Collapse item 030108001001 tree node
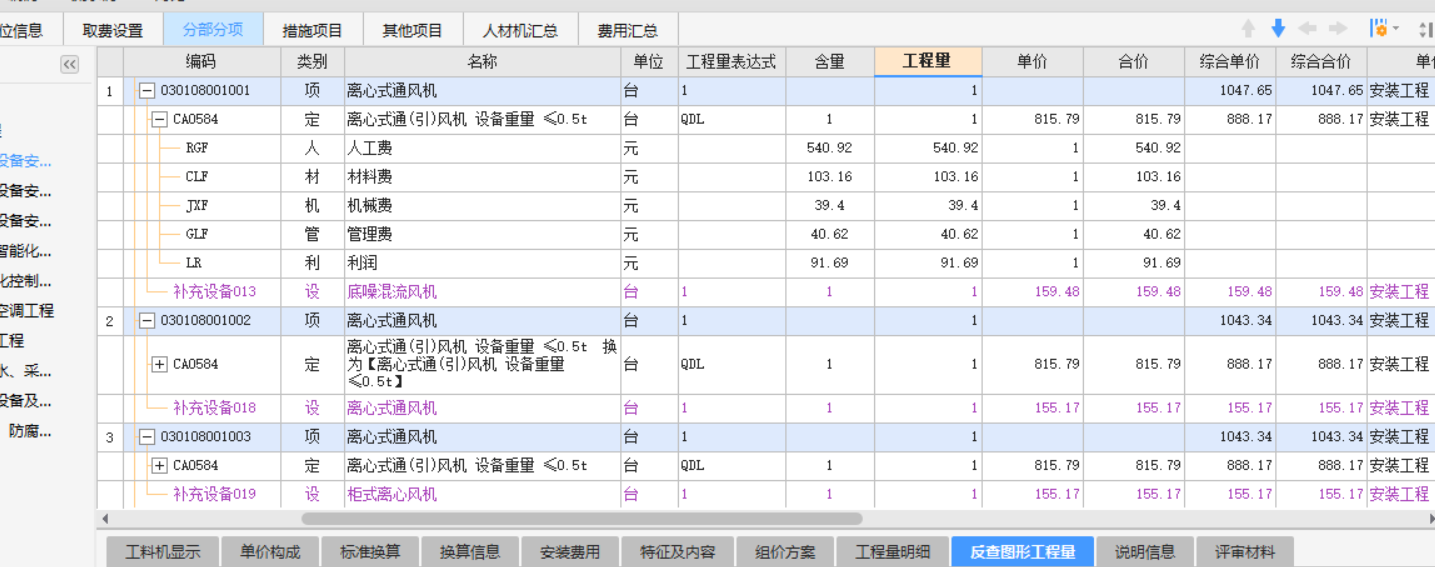This screenshot has height=567, width=1435. pos(146,91)
